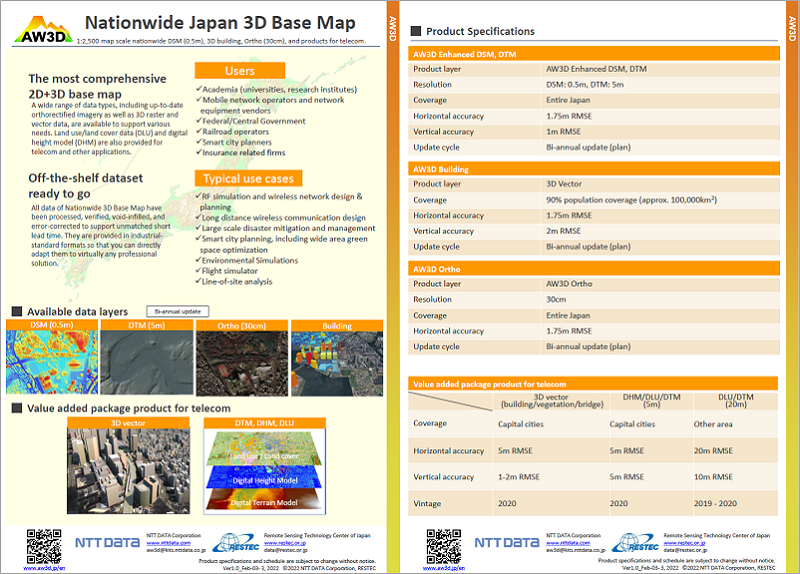This screenshot has width=800, height=574.
Task: Click the 'Flight simulator' use case
Action: click(x=229, y=271)
